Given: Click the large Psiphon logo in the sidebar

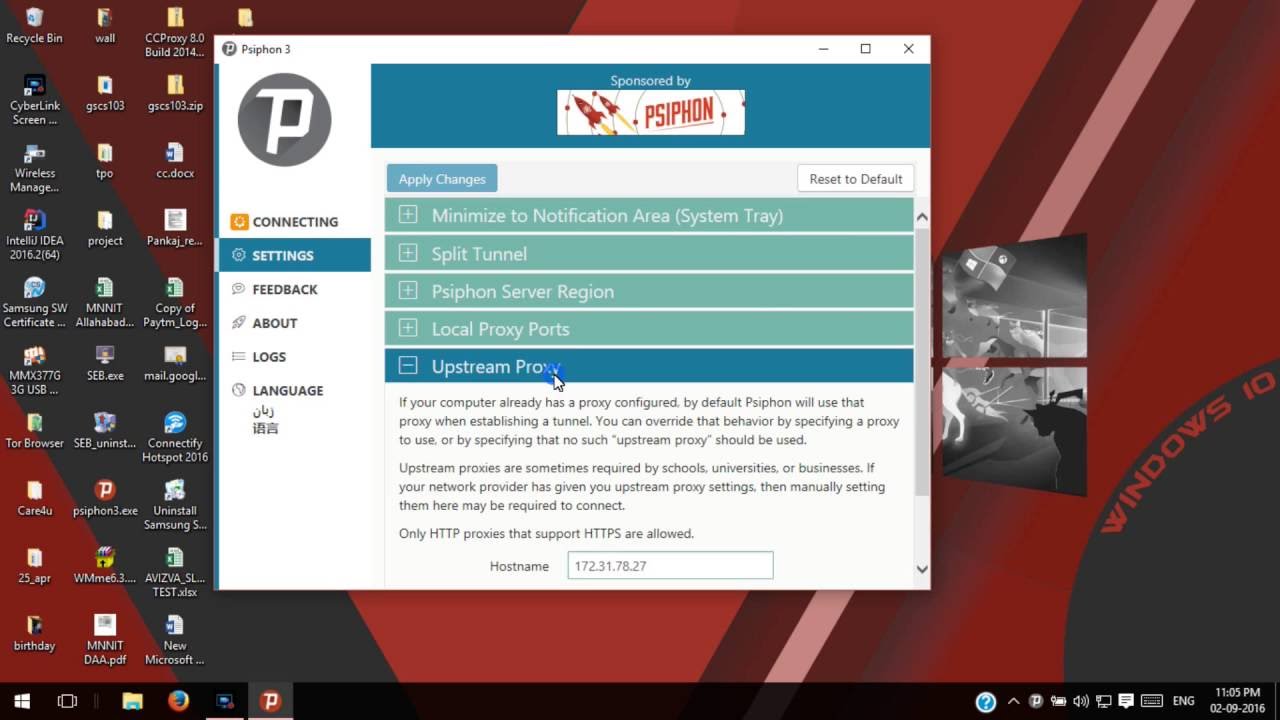Looking at the screenshot, I should [284, 120].
